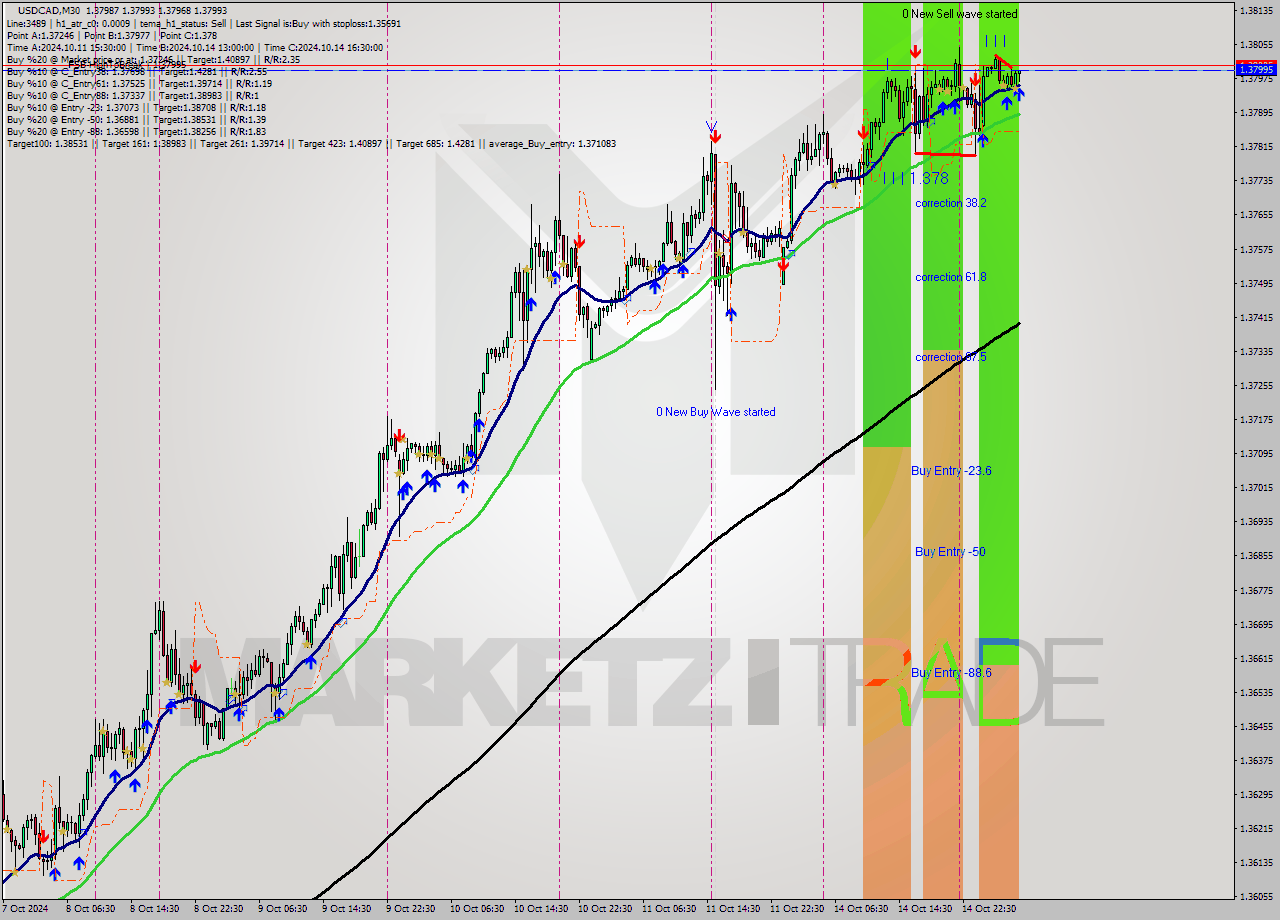1280x920 pixels.
Task: Click price axis value 1.36855
Action: click(1256, 556)
